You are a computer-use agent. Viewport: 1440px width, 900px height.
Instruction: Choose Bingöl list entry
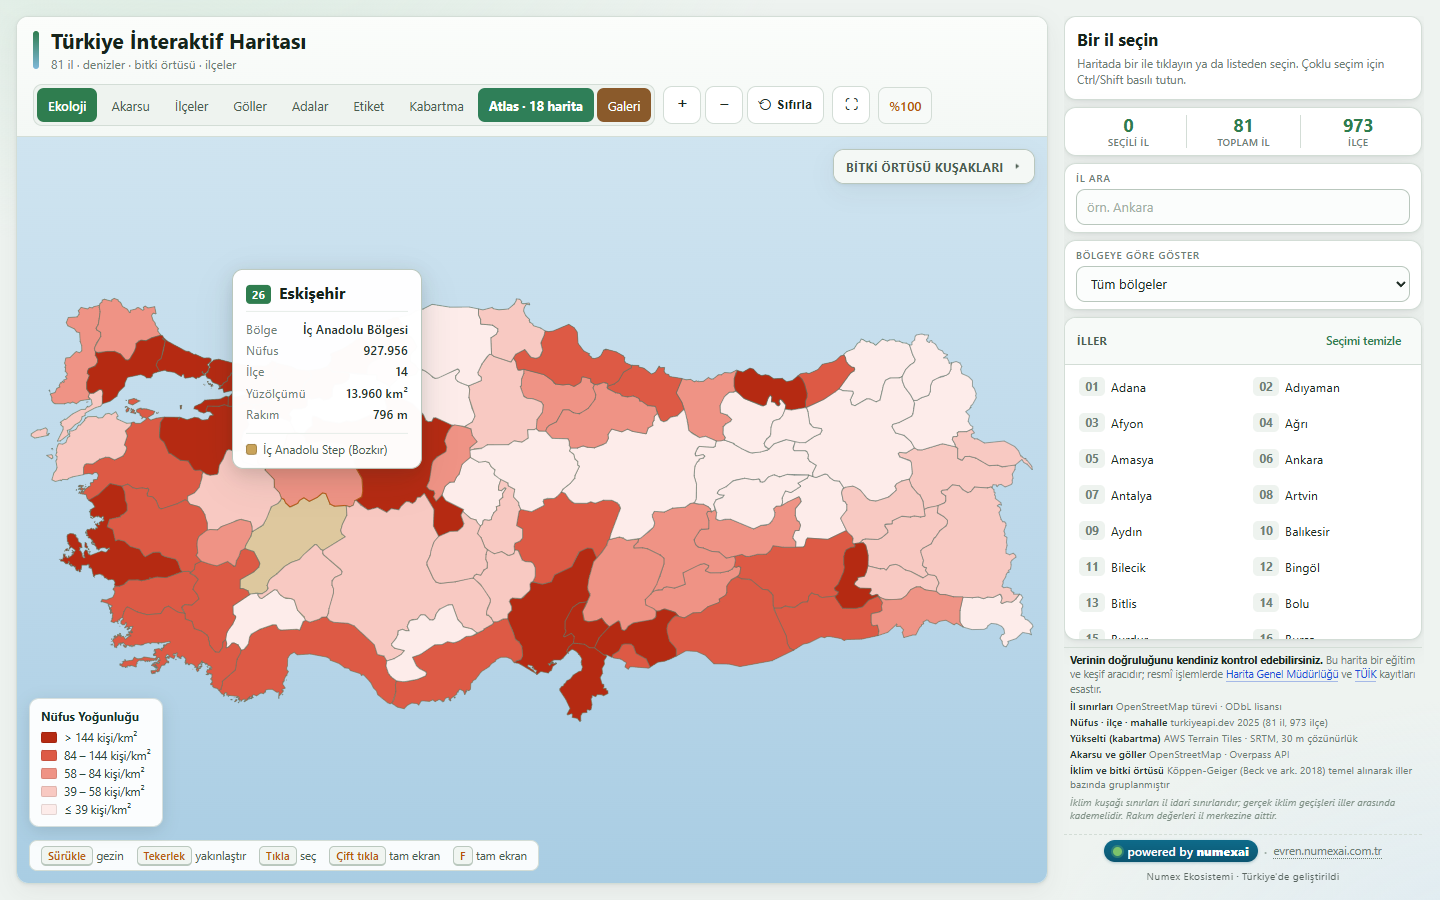(1330, 567)
